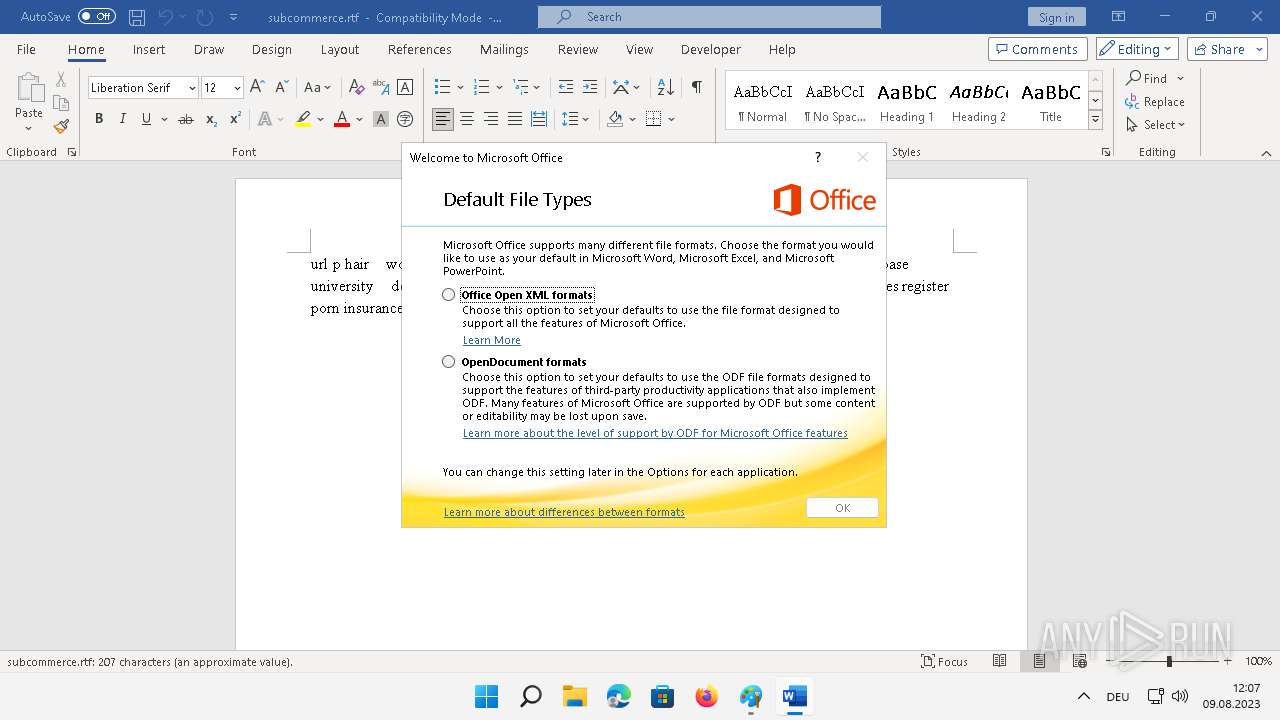1280x720 pixels.
Task: Decrease font size with shrink icon
Action: (x=281, y=88)
